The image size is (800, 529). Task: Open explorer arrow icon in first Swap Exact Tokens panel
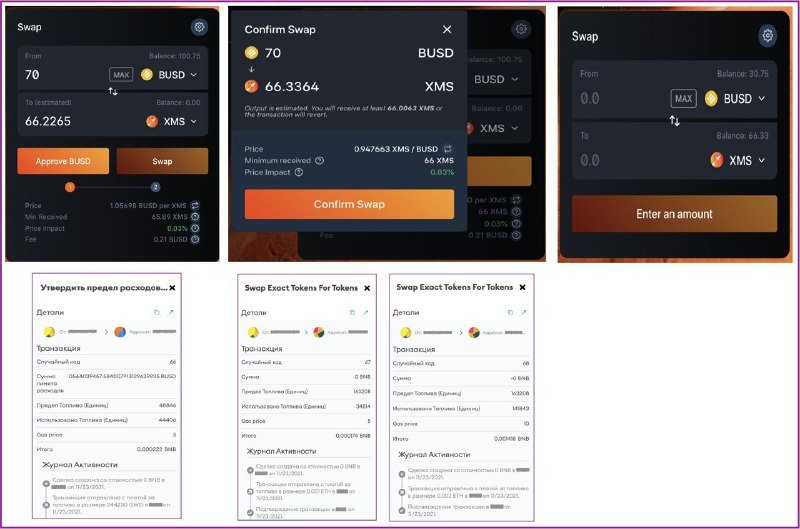[366, 312]
